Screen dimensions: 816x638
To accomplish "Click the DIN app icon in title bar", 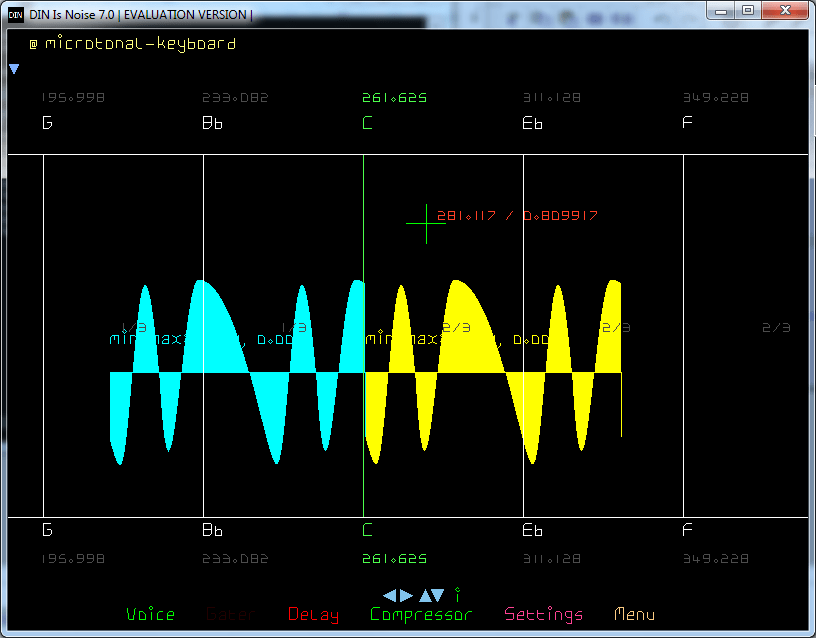I will pyautogui.click(x=16, y=14).
